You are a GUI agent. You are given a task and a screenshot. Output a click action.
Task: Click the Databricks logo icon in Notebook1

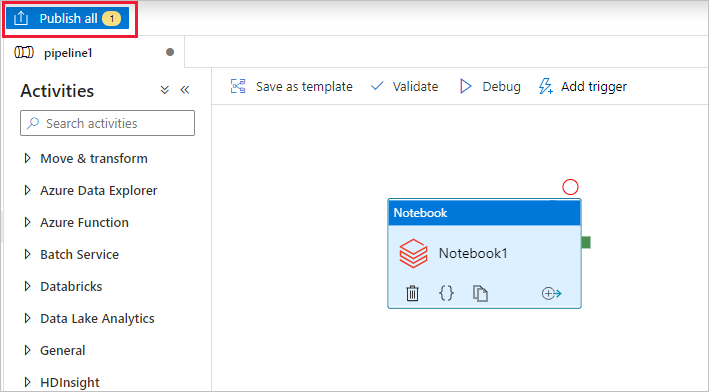pyautogui.click(x=413, y=253)
